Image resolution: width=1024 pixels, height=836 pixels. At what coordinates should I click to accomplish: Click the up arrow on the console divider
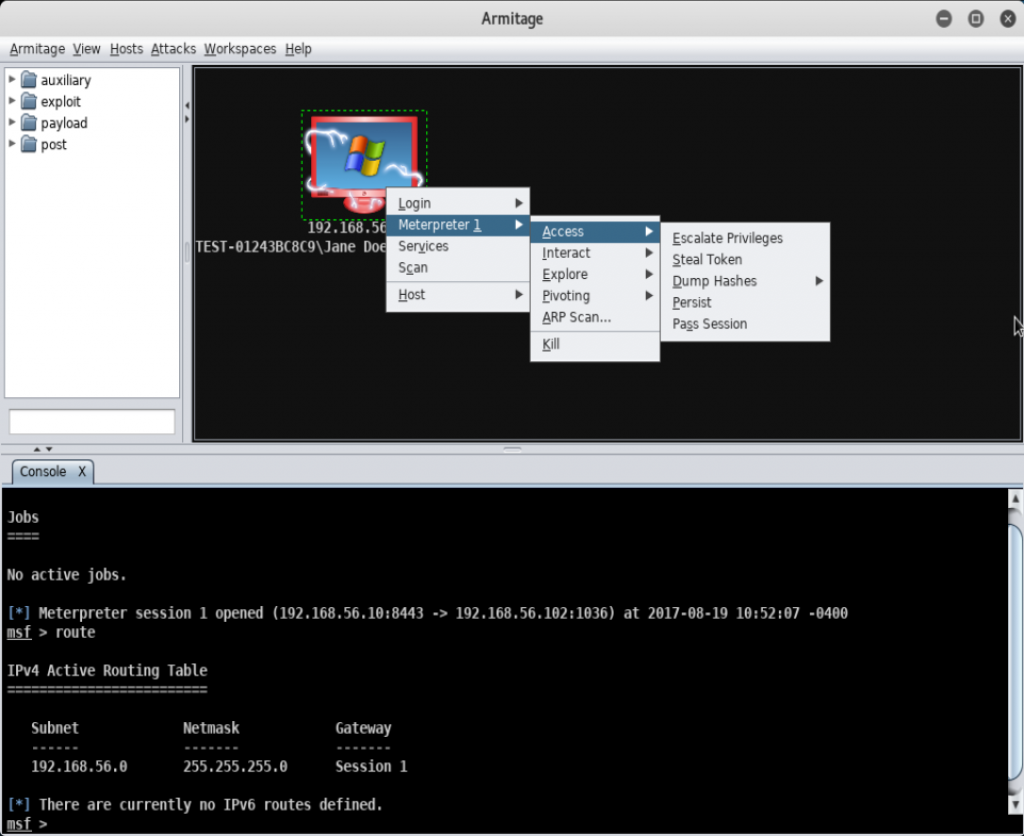[x=37, y=449]
